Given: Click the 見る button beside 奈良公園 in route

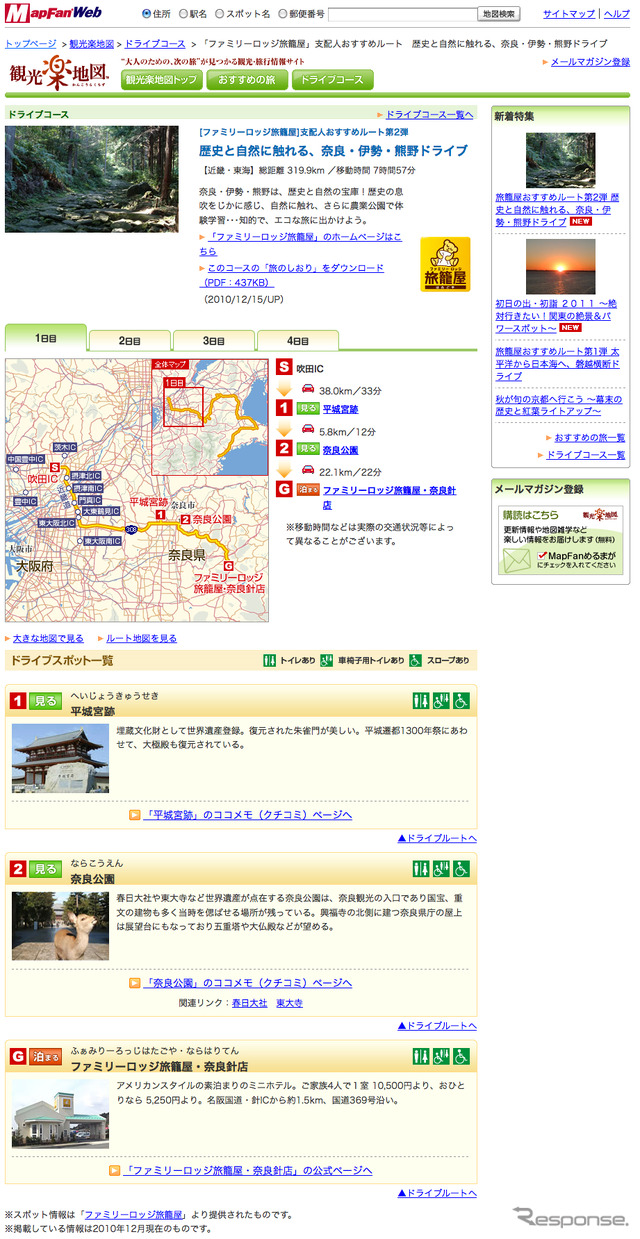Looking at the screenshot, I should pyautogui.click(x=308, y=449).
